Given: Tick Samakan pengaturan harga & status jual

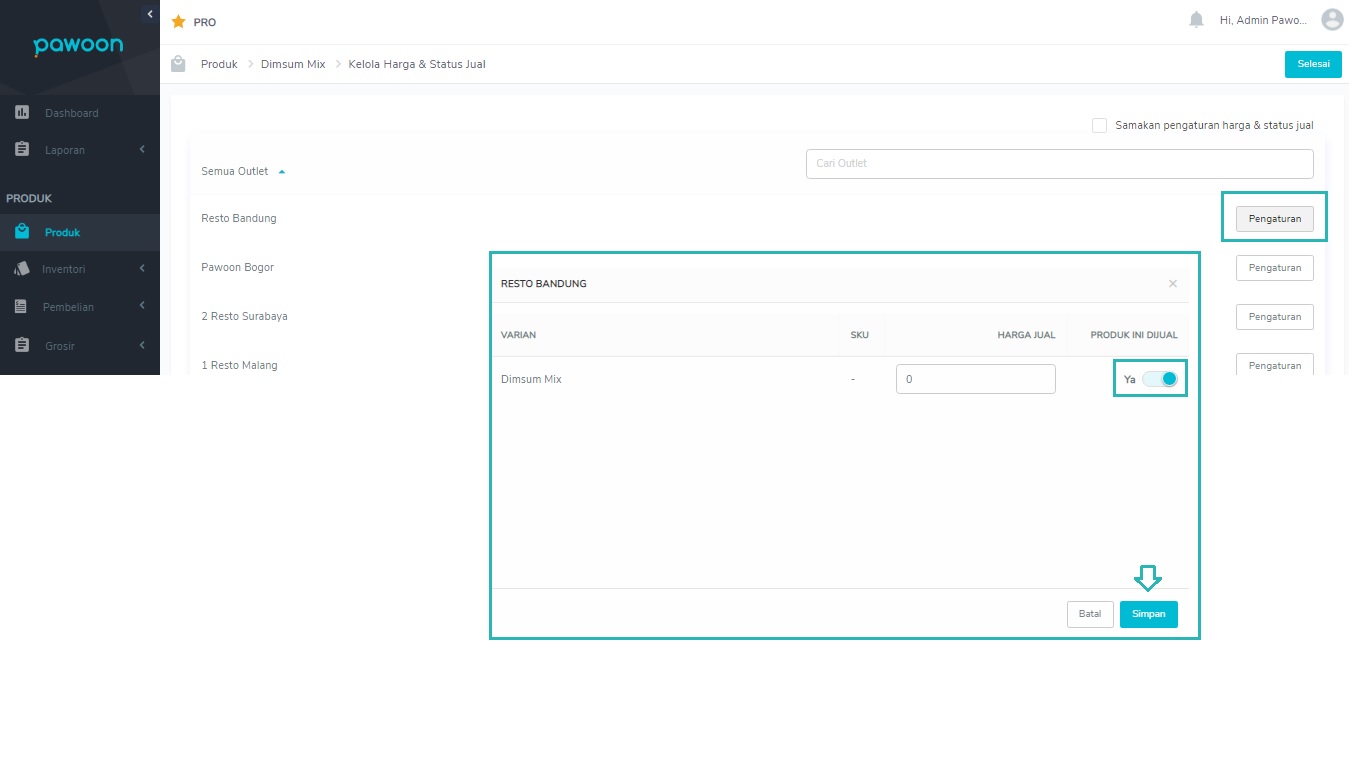Looking at the screenshot, I should point(1100,125).
